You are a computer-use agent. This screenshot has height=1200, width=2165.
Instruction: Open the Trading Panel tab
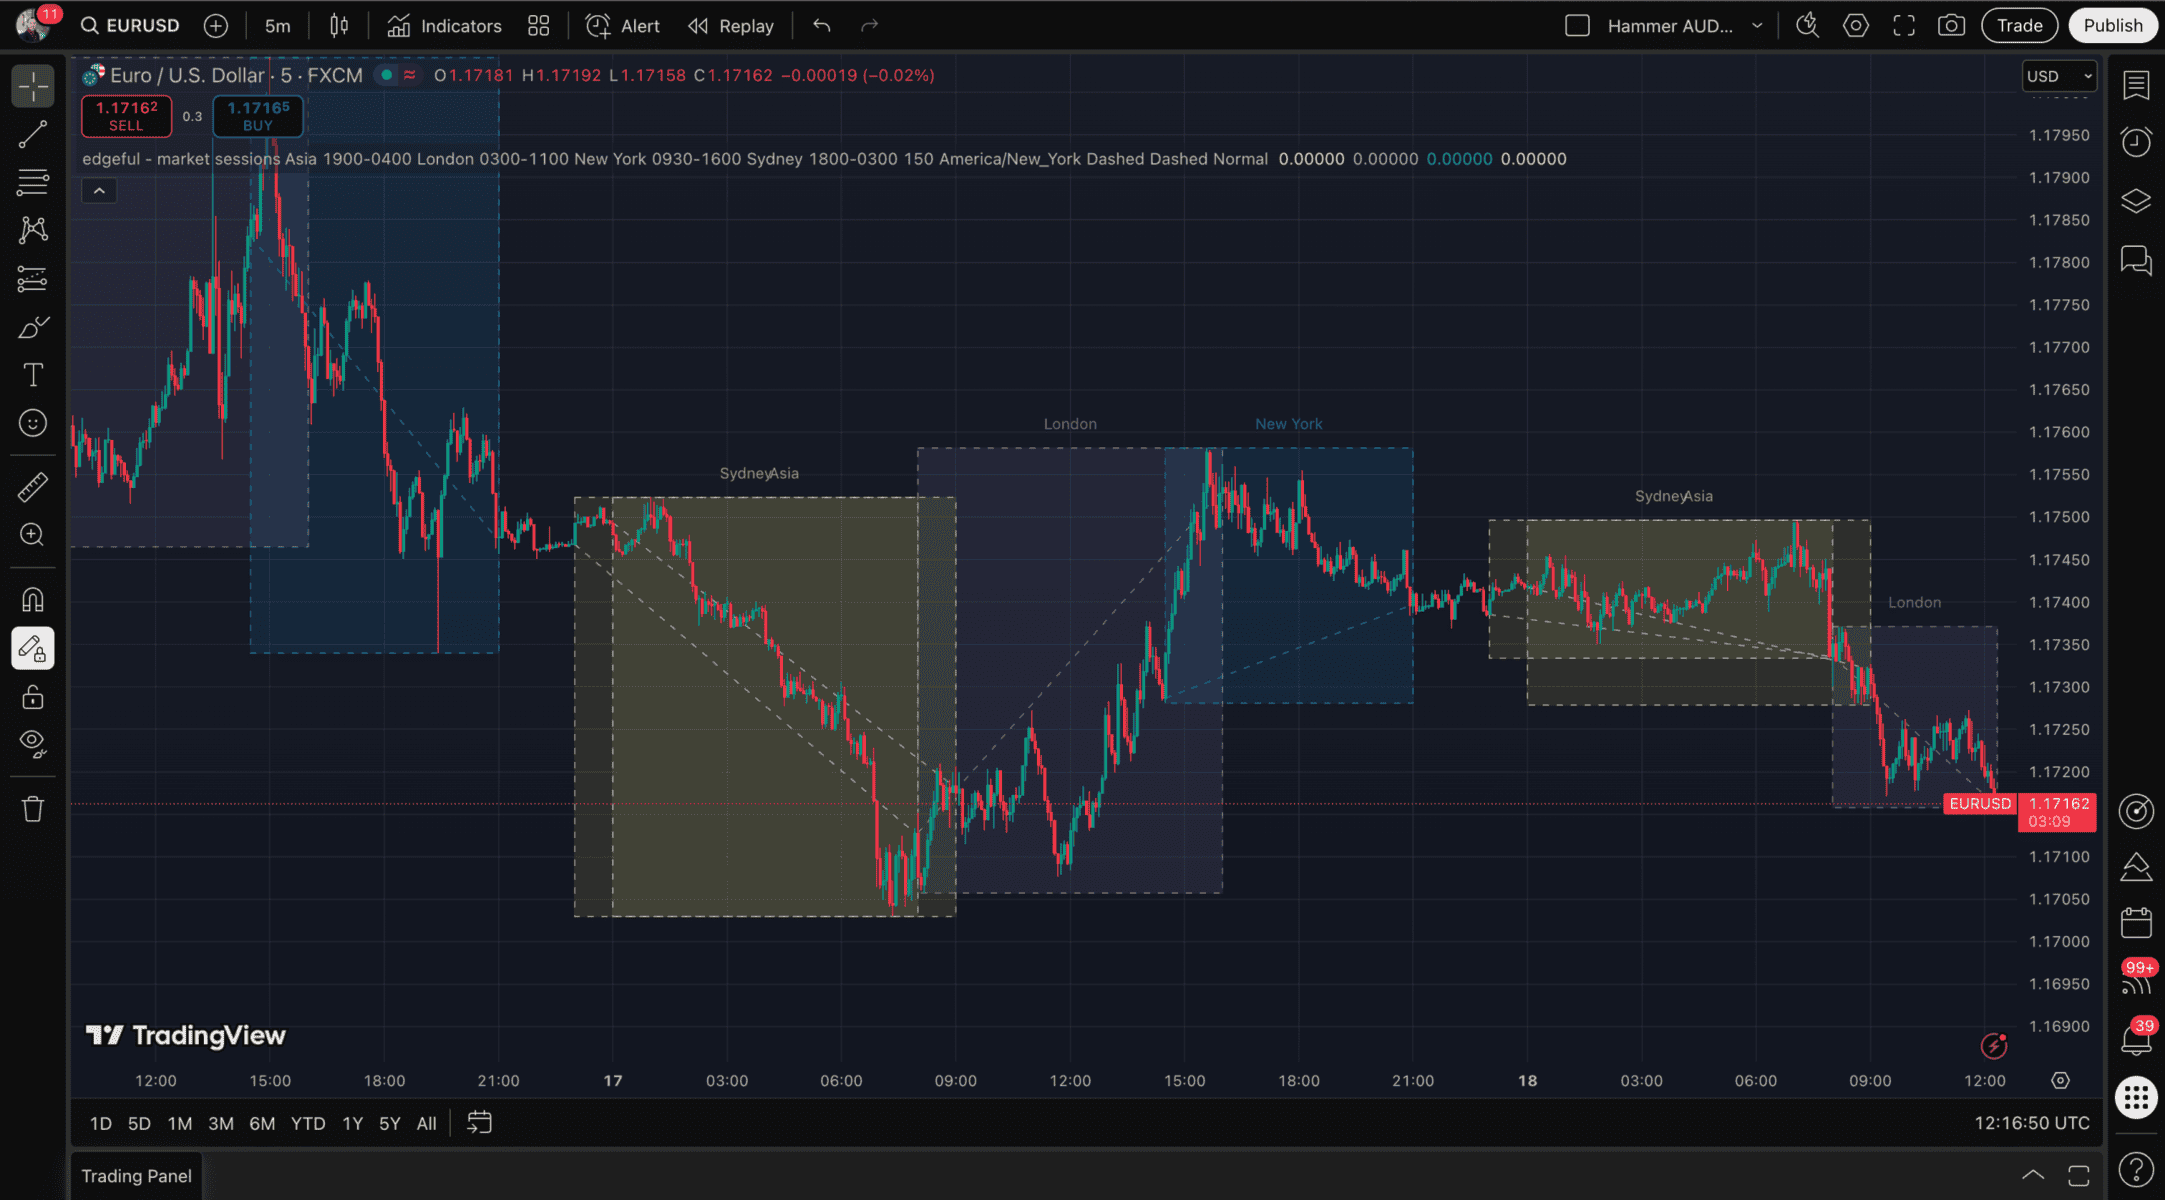(136, 1176)
